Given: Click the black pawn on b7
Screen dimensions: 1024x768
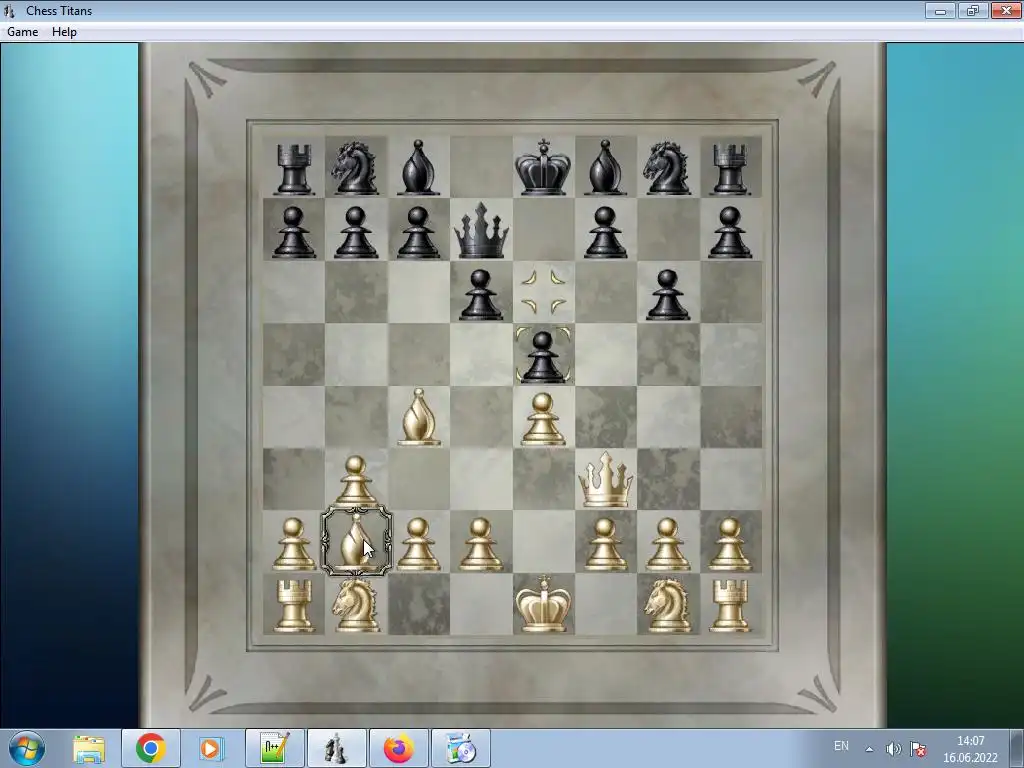Looking at the screenshot, I should click(x=355, y=232).
